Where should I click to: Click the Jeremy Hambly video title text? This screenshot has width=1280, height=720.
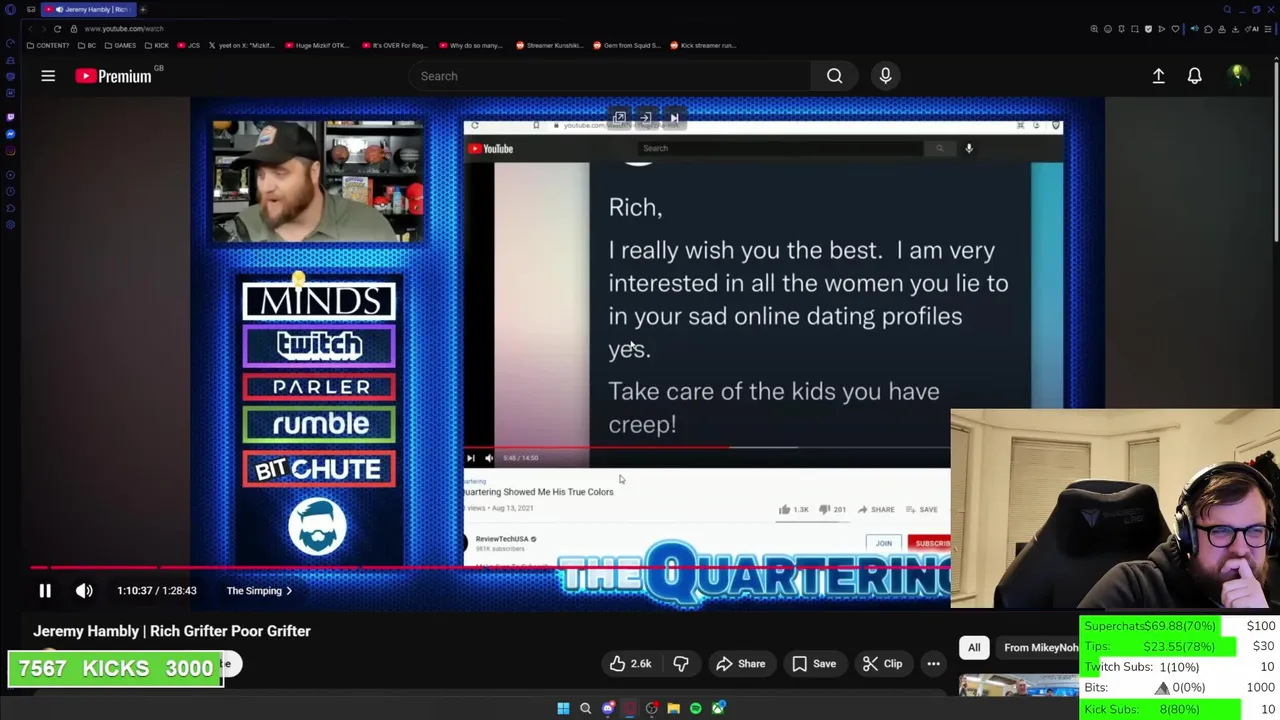(172, 631)
